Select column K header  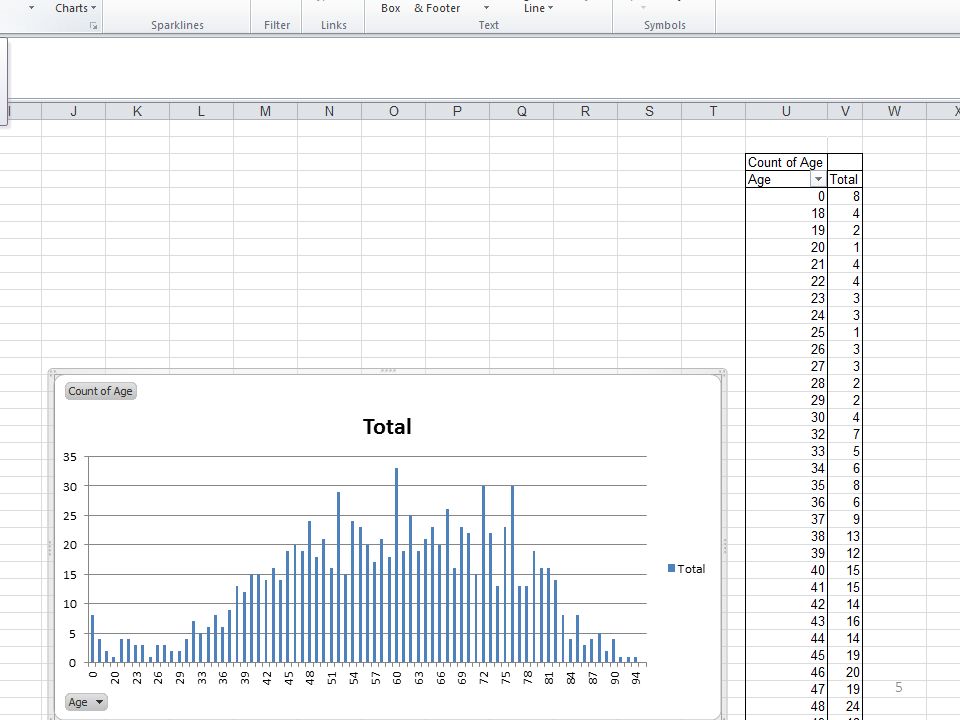138,111
